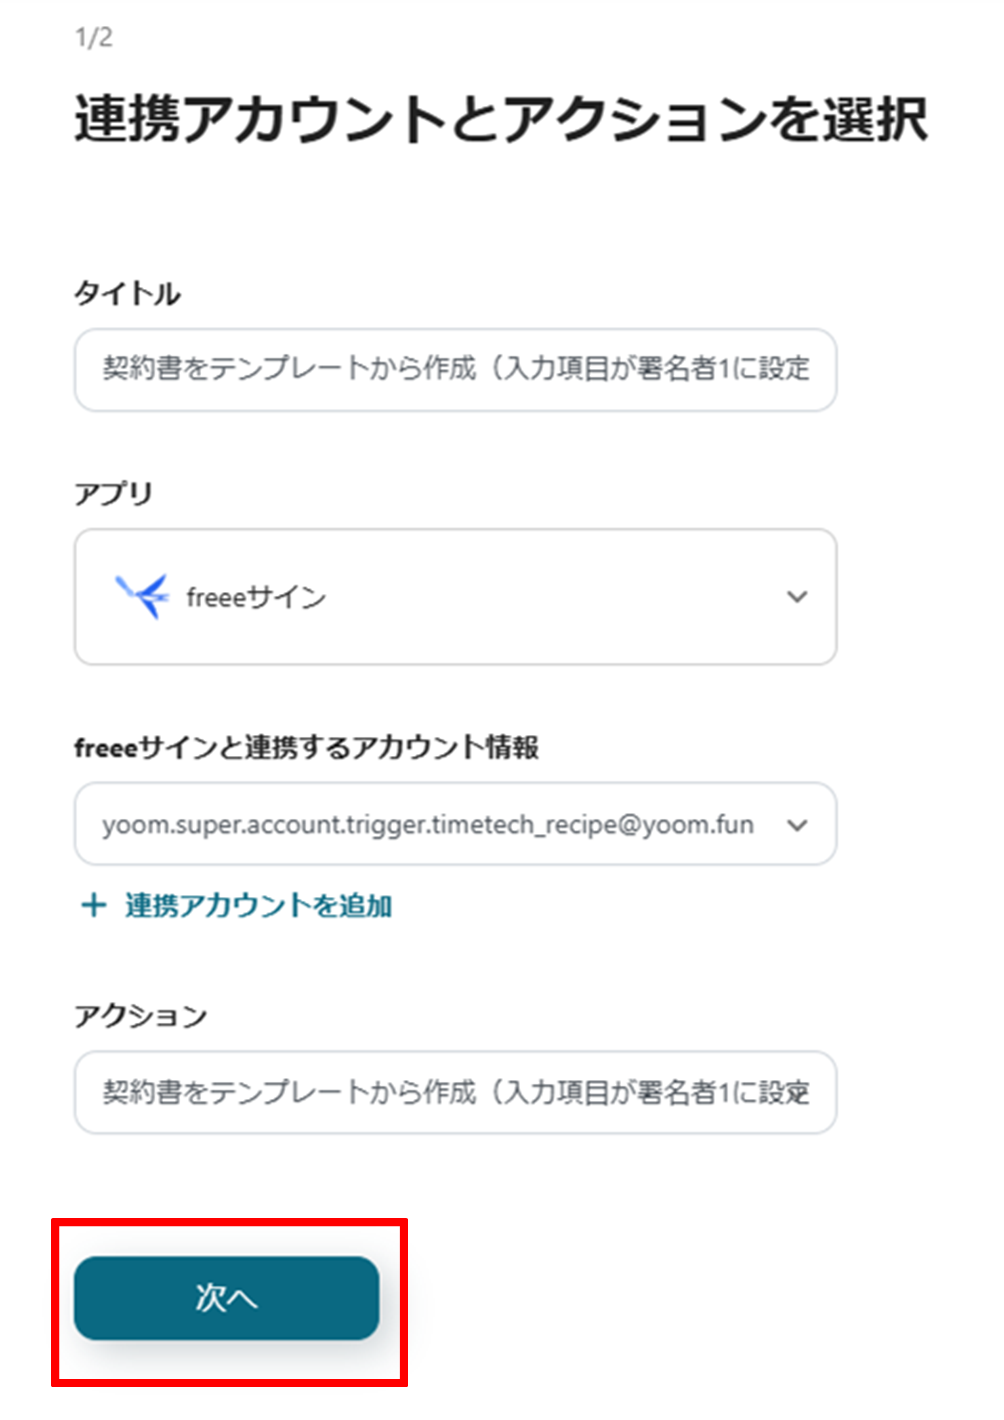Viewport: 1004px width, 1420px height.
Task: Click the アクション field label
Action: pos(140,1016)
